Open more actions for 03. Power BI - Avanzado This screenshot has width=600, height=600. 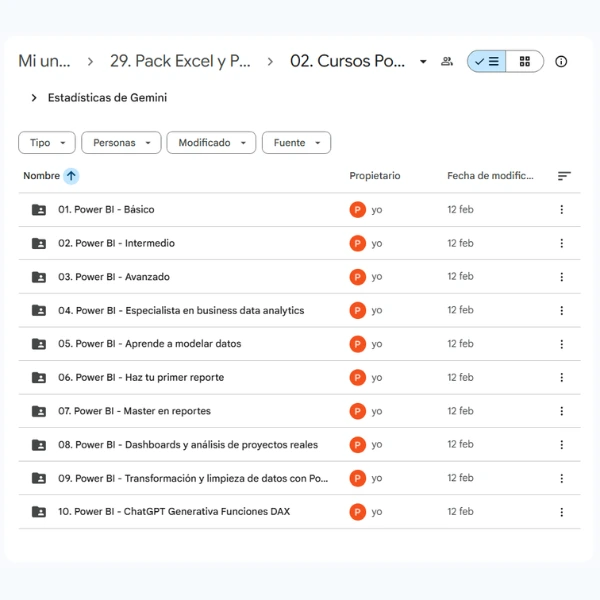click(561, 277)
